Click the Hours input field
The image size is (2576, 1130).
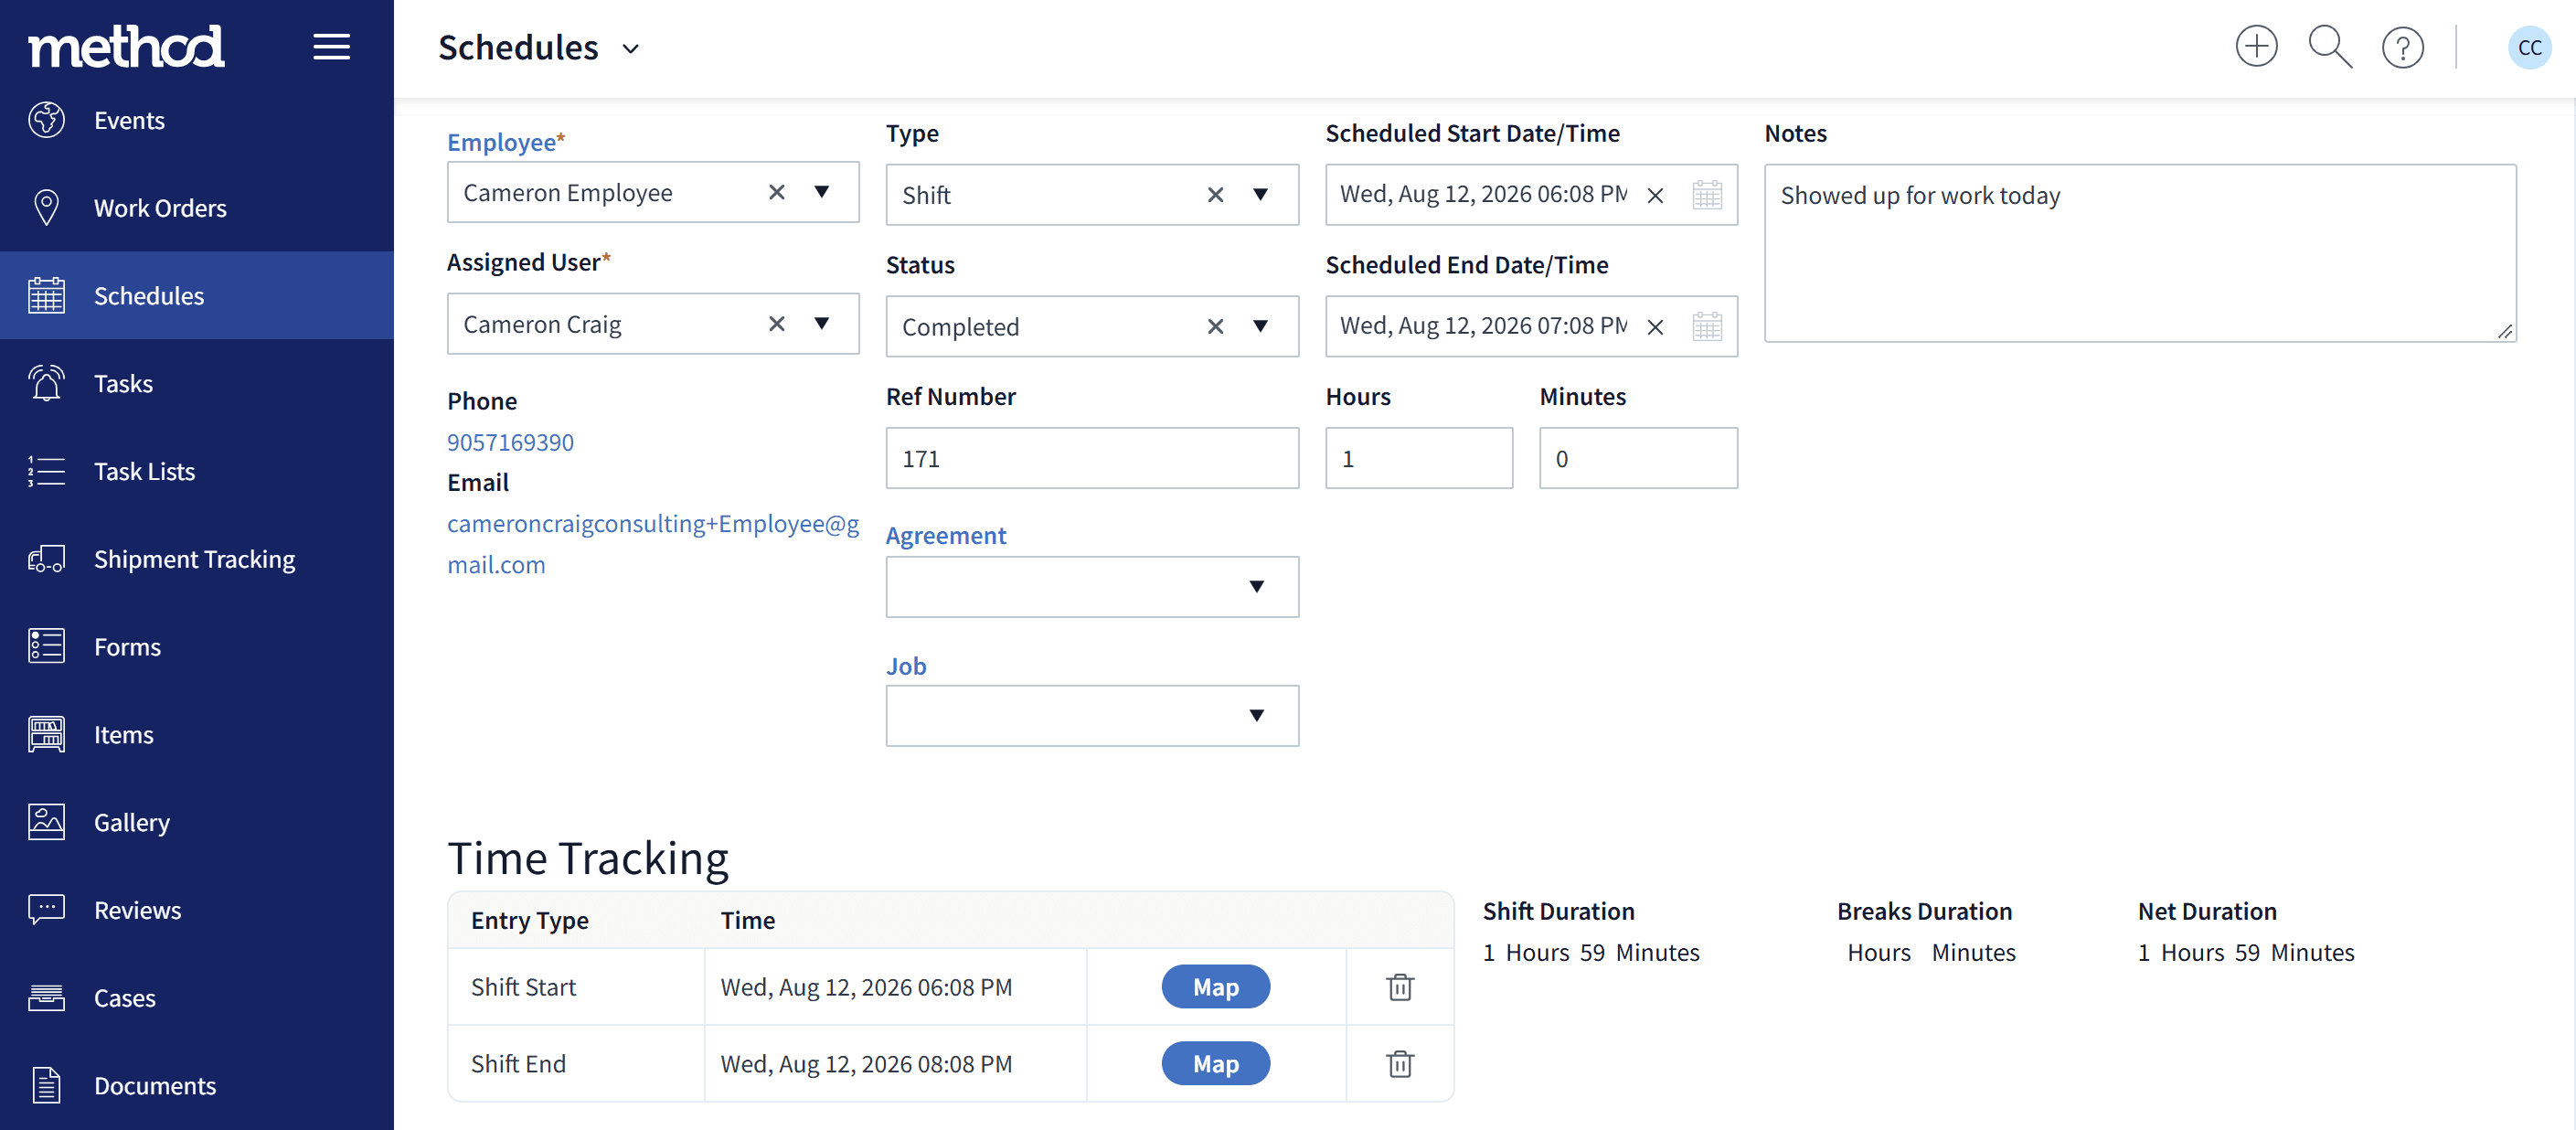coord(1419,459)
